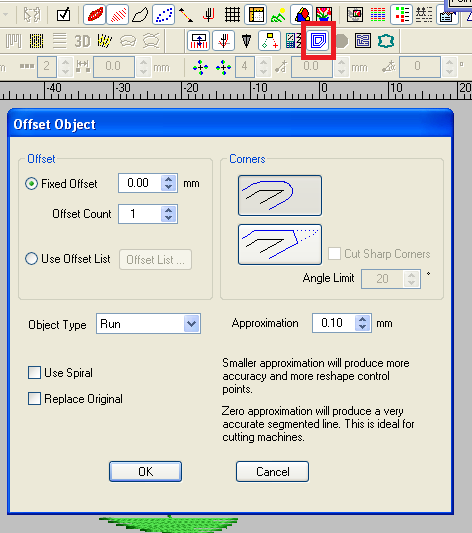Screen dimensions: 472x533
Task: Select the yellow zigzag fill icon
Action: (105, 41)
